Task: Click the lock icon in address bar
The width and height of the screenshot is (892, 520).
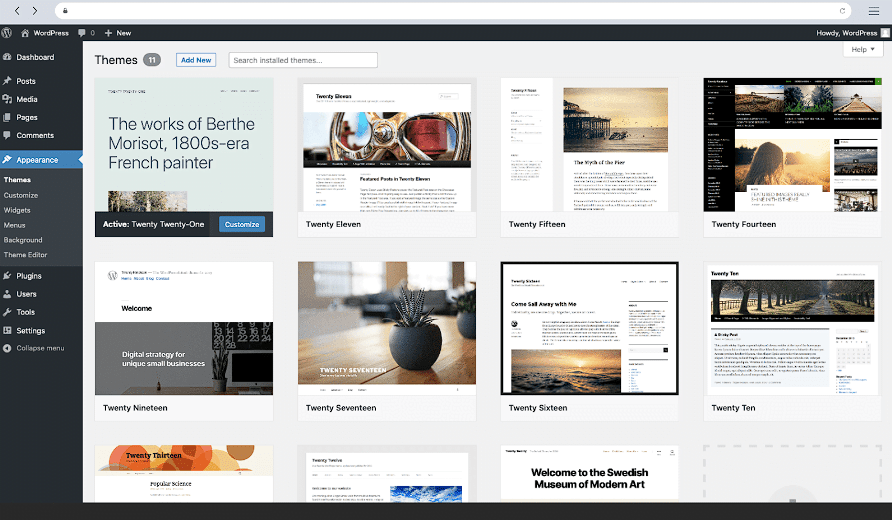Action: point(65,10)
